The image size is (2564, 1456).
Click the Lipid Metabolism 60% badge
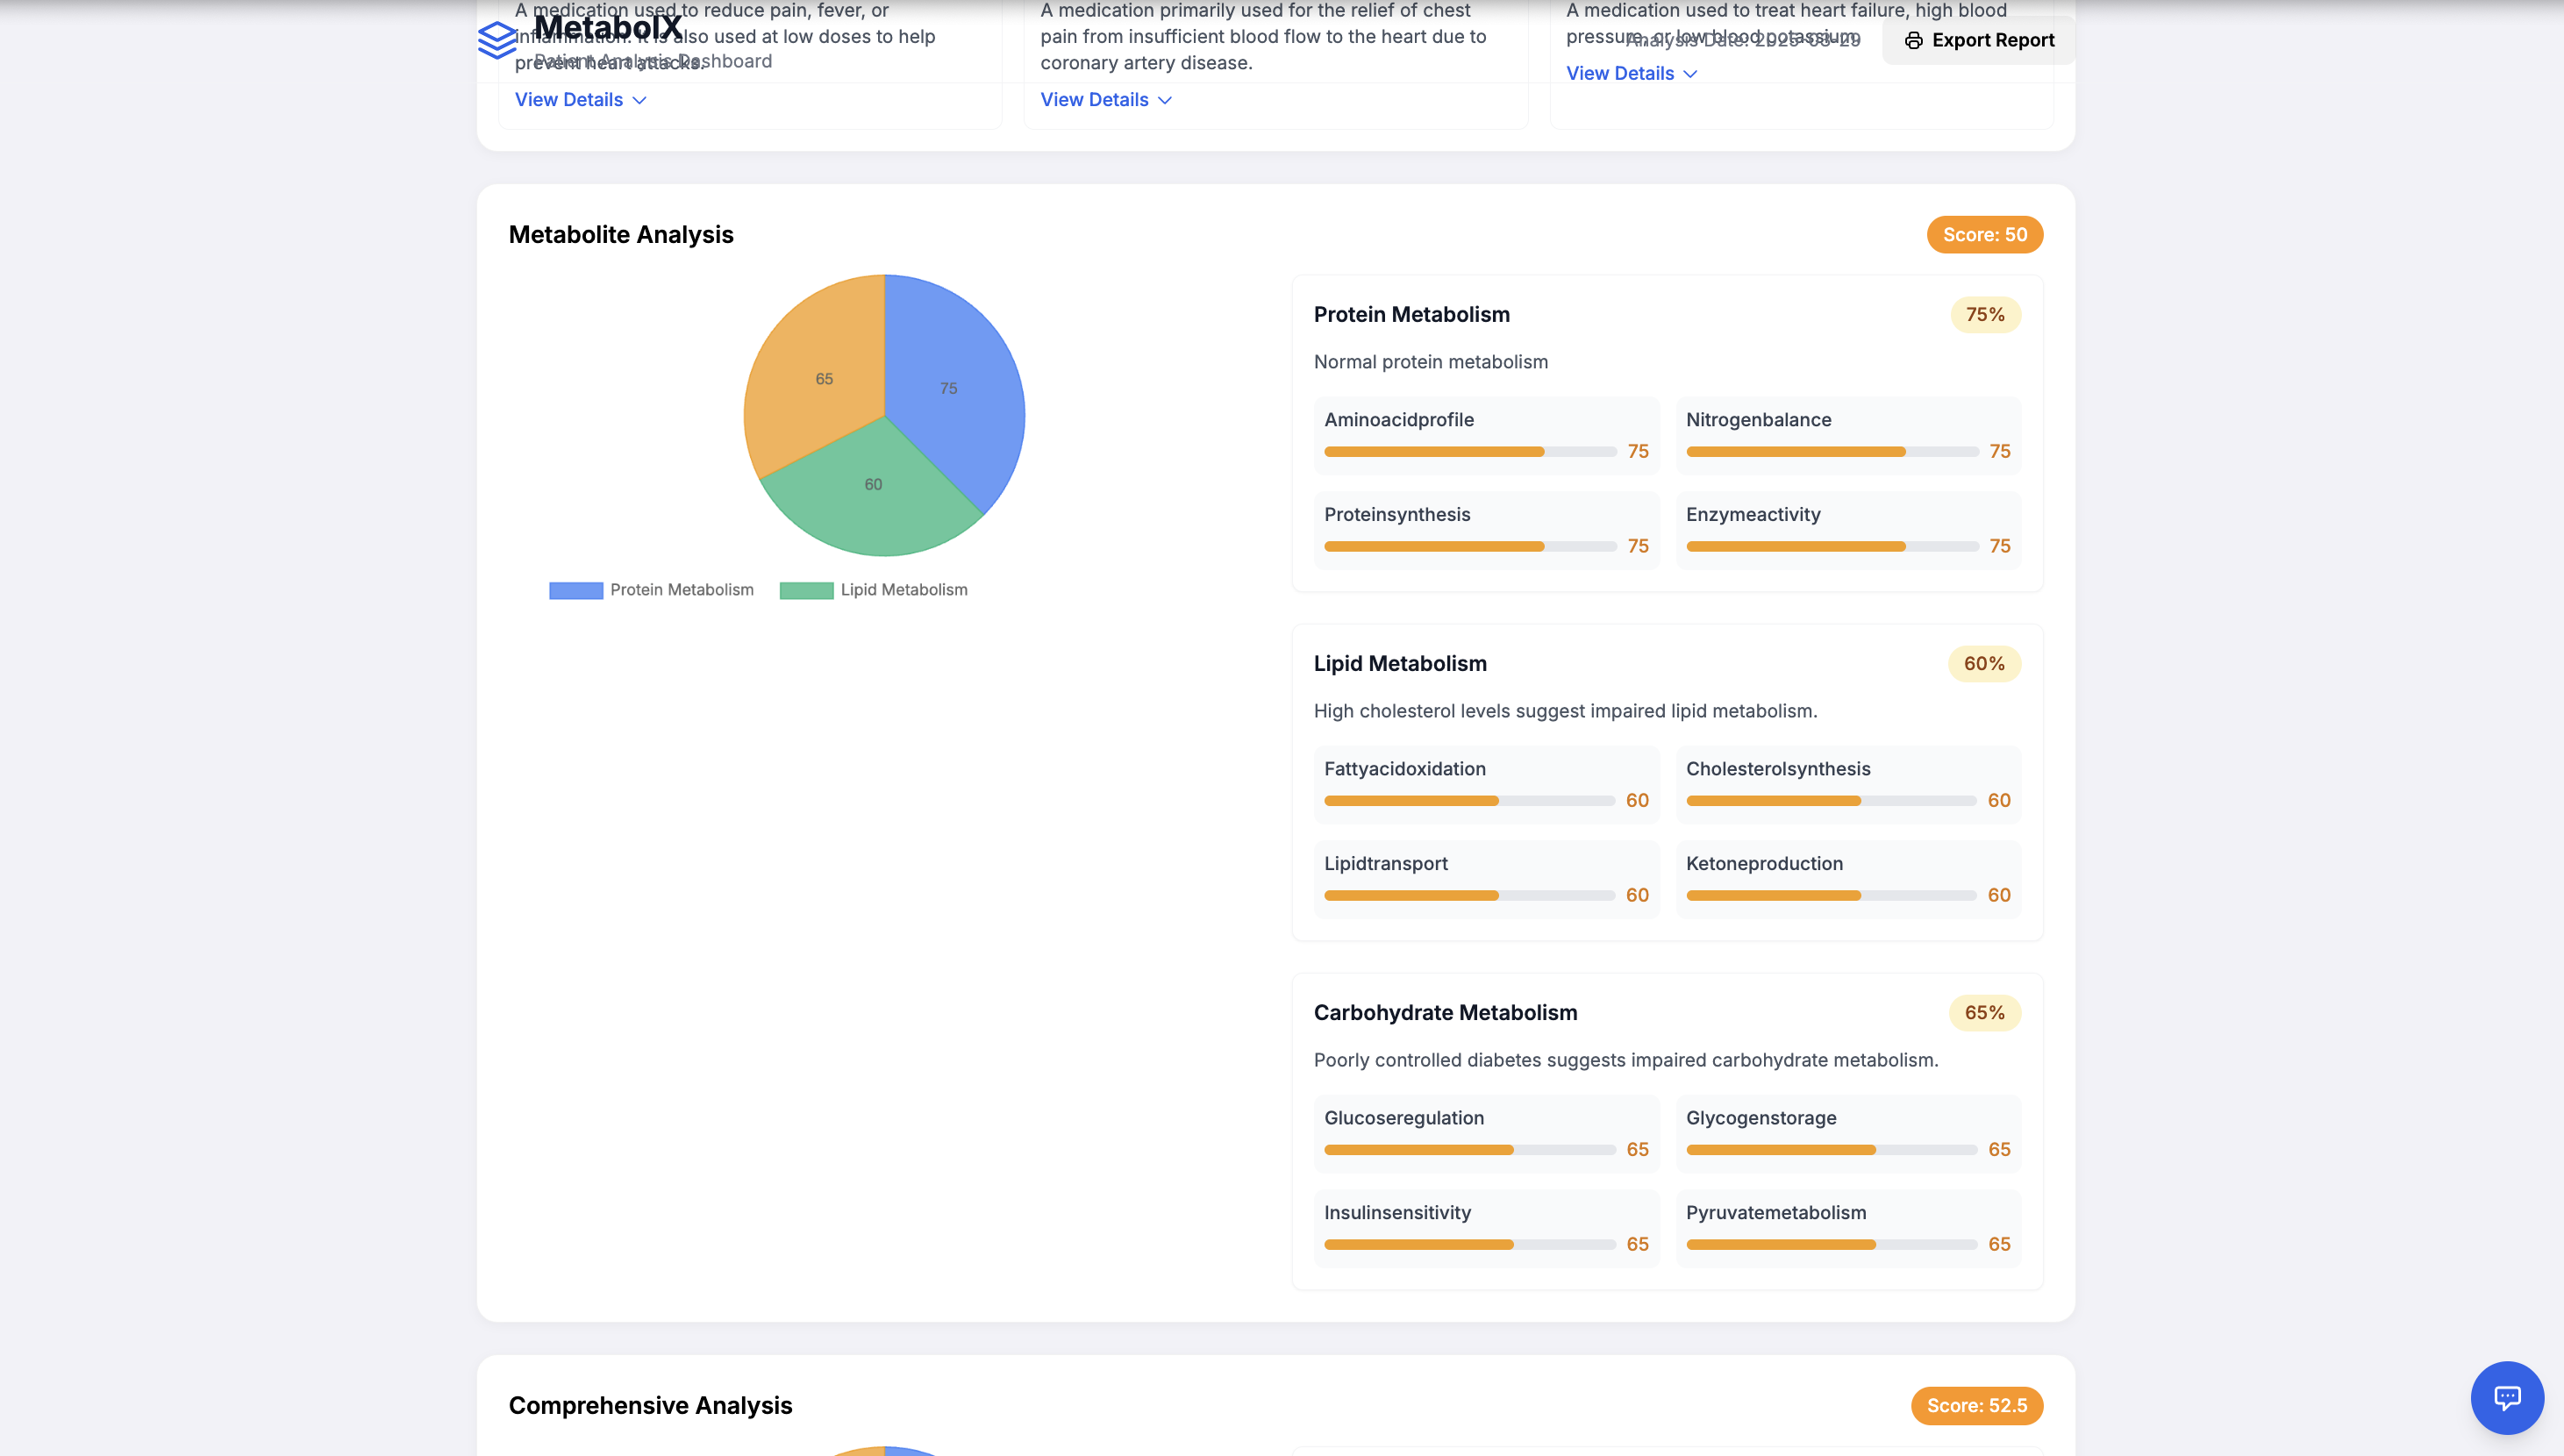pos(1983,664)
